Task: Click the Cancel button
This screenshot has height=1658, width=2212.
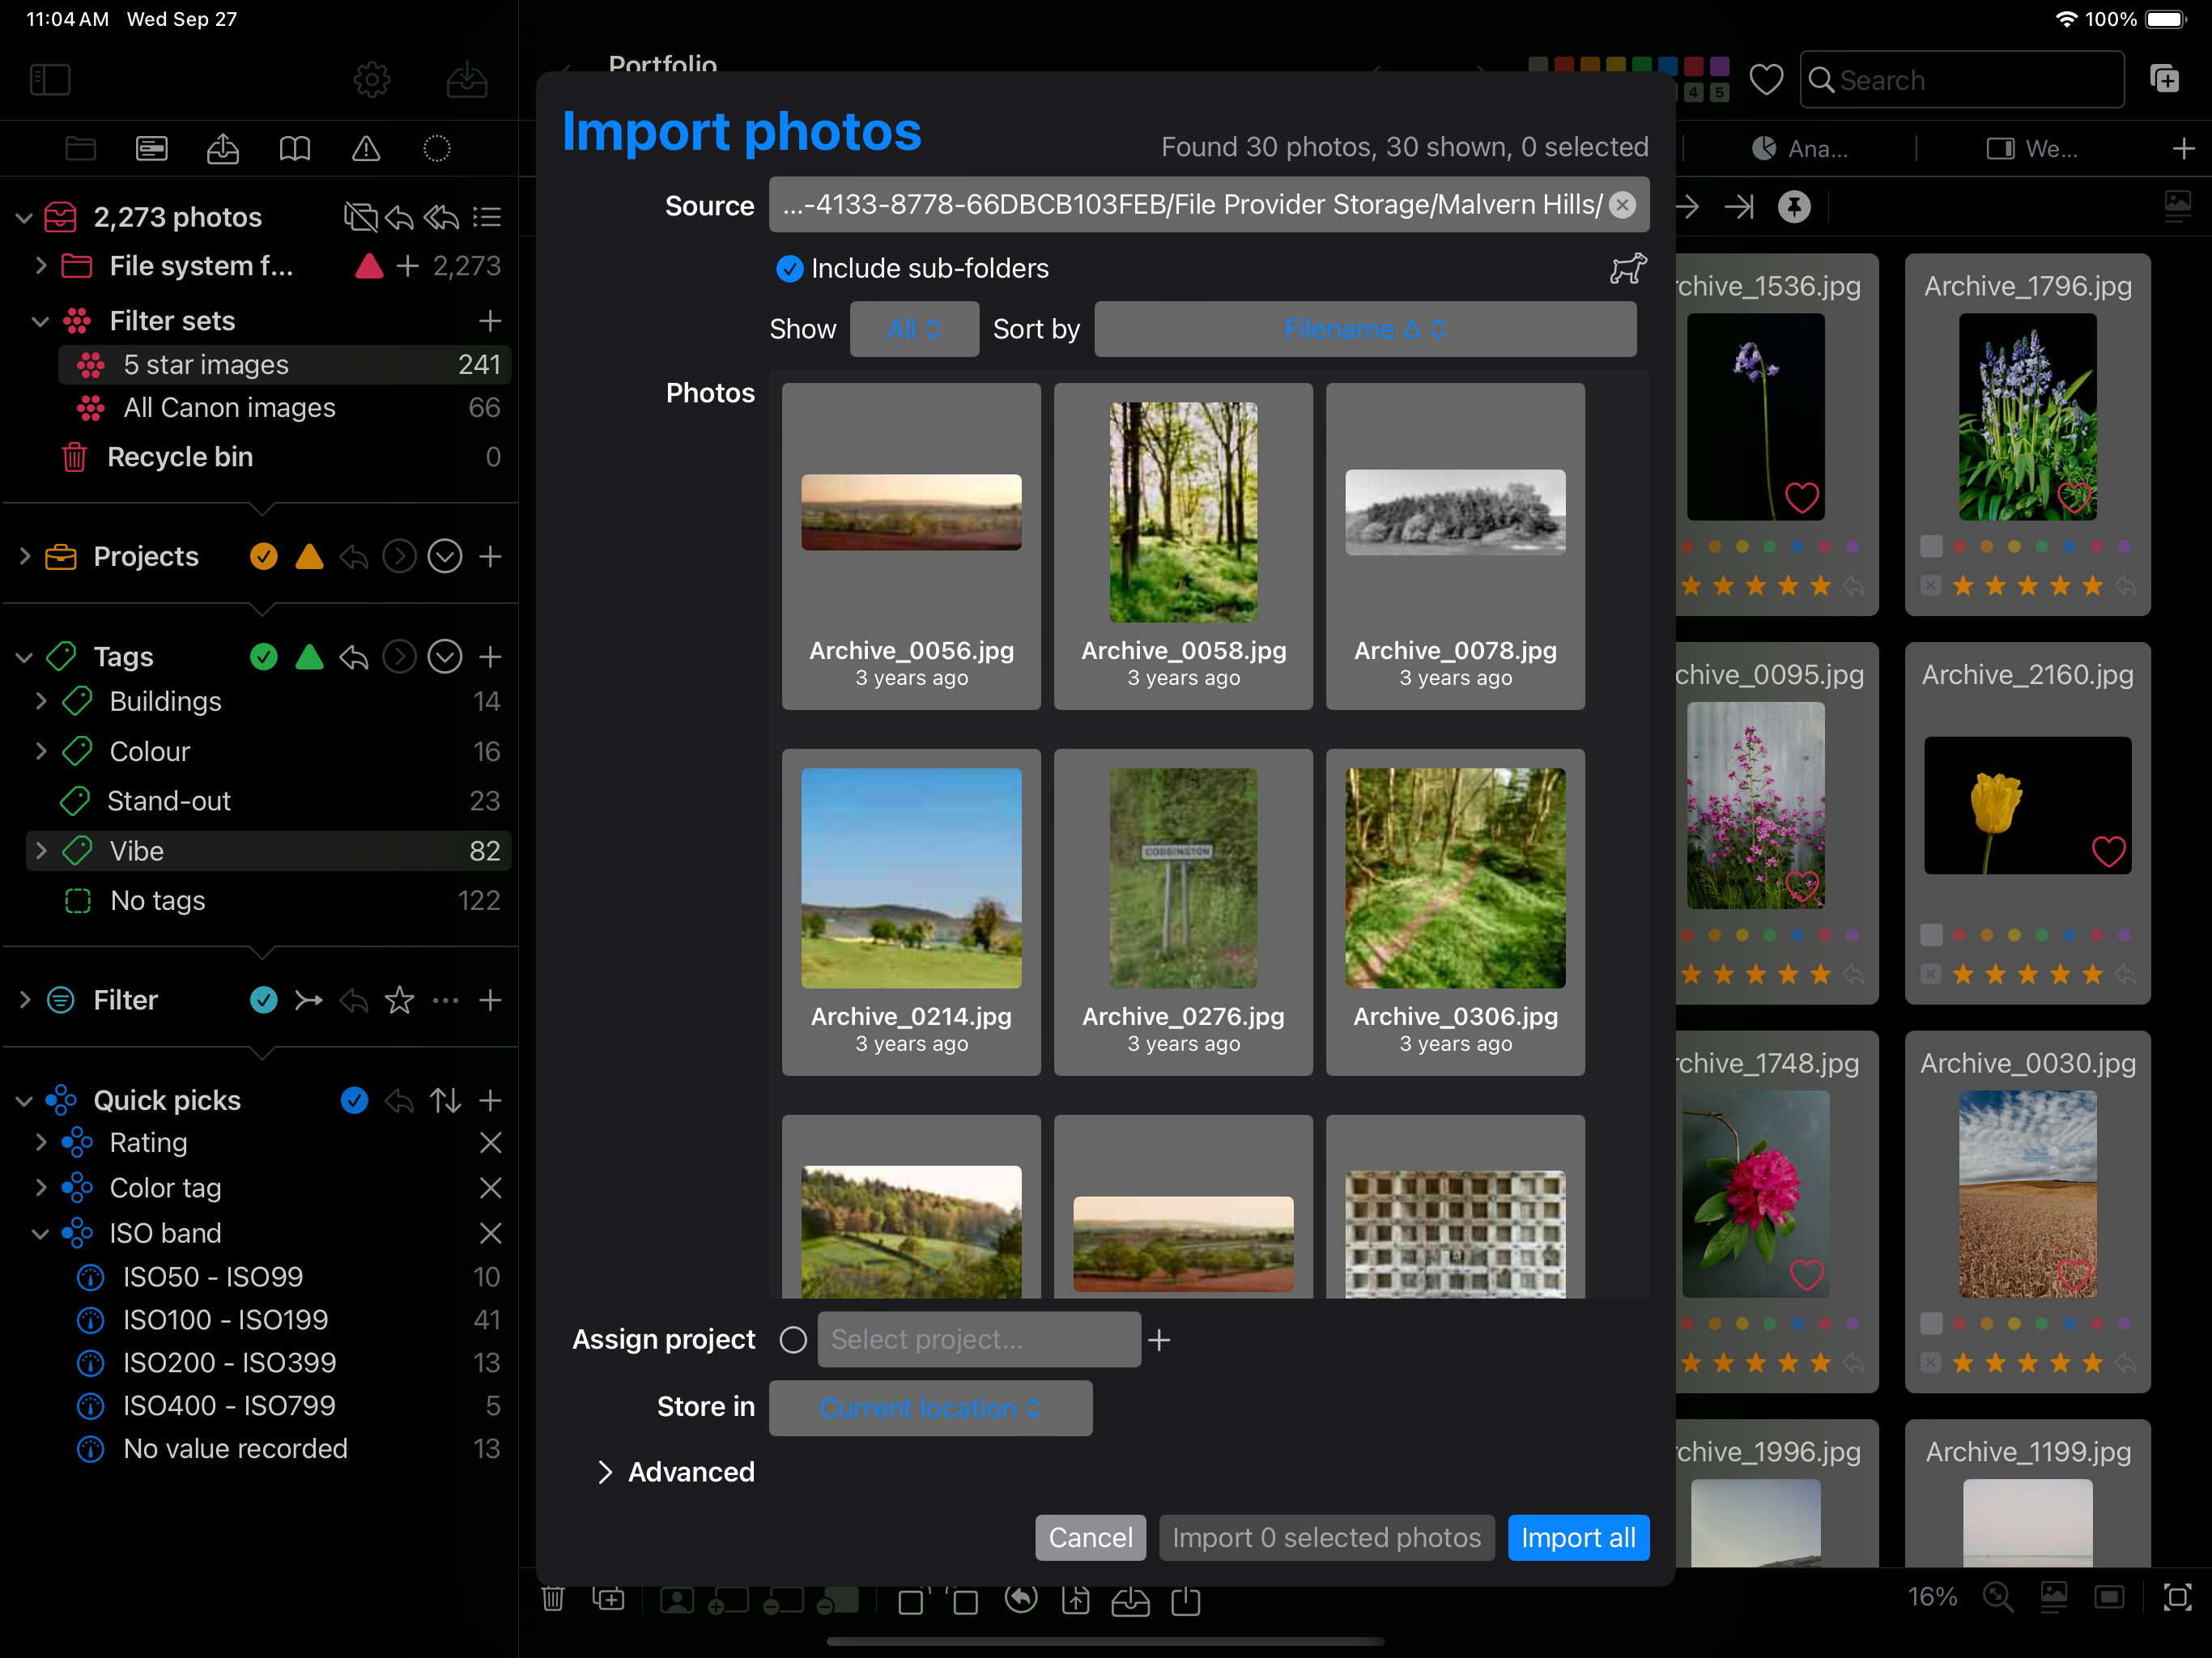Action: tap(1090, 1538)
